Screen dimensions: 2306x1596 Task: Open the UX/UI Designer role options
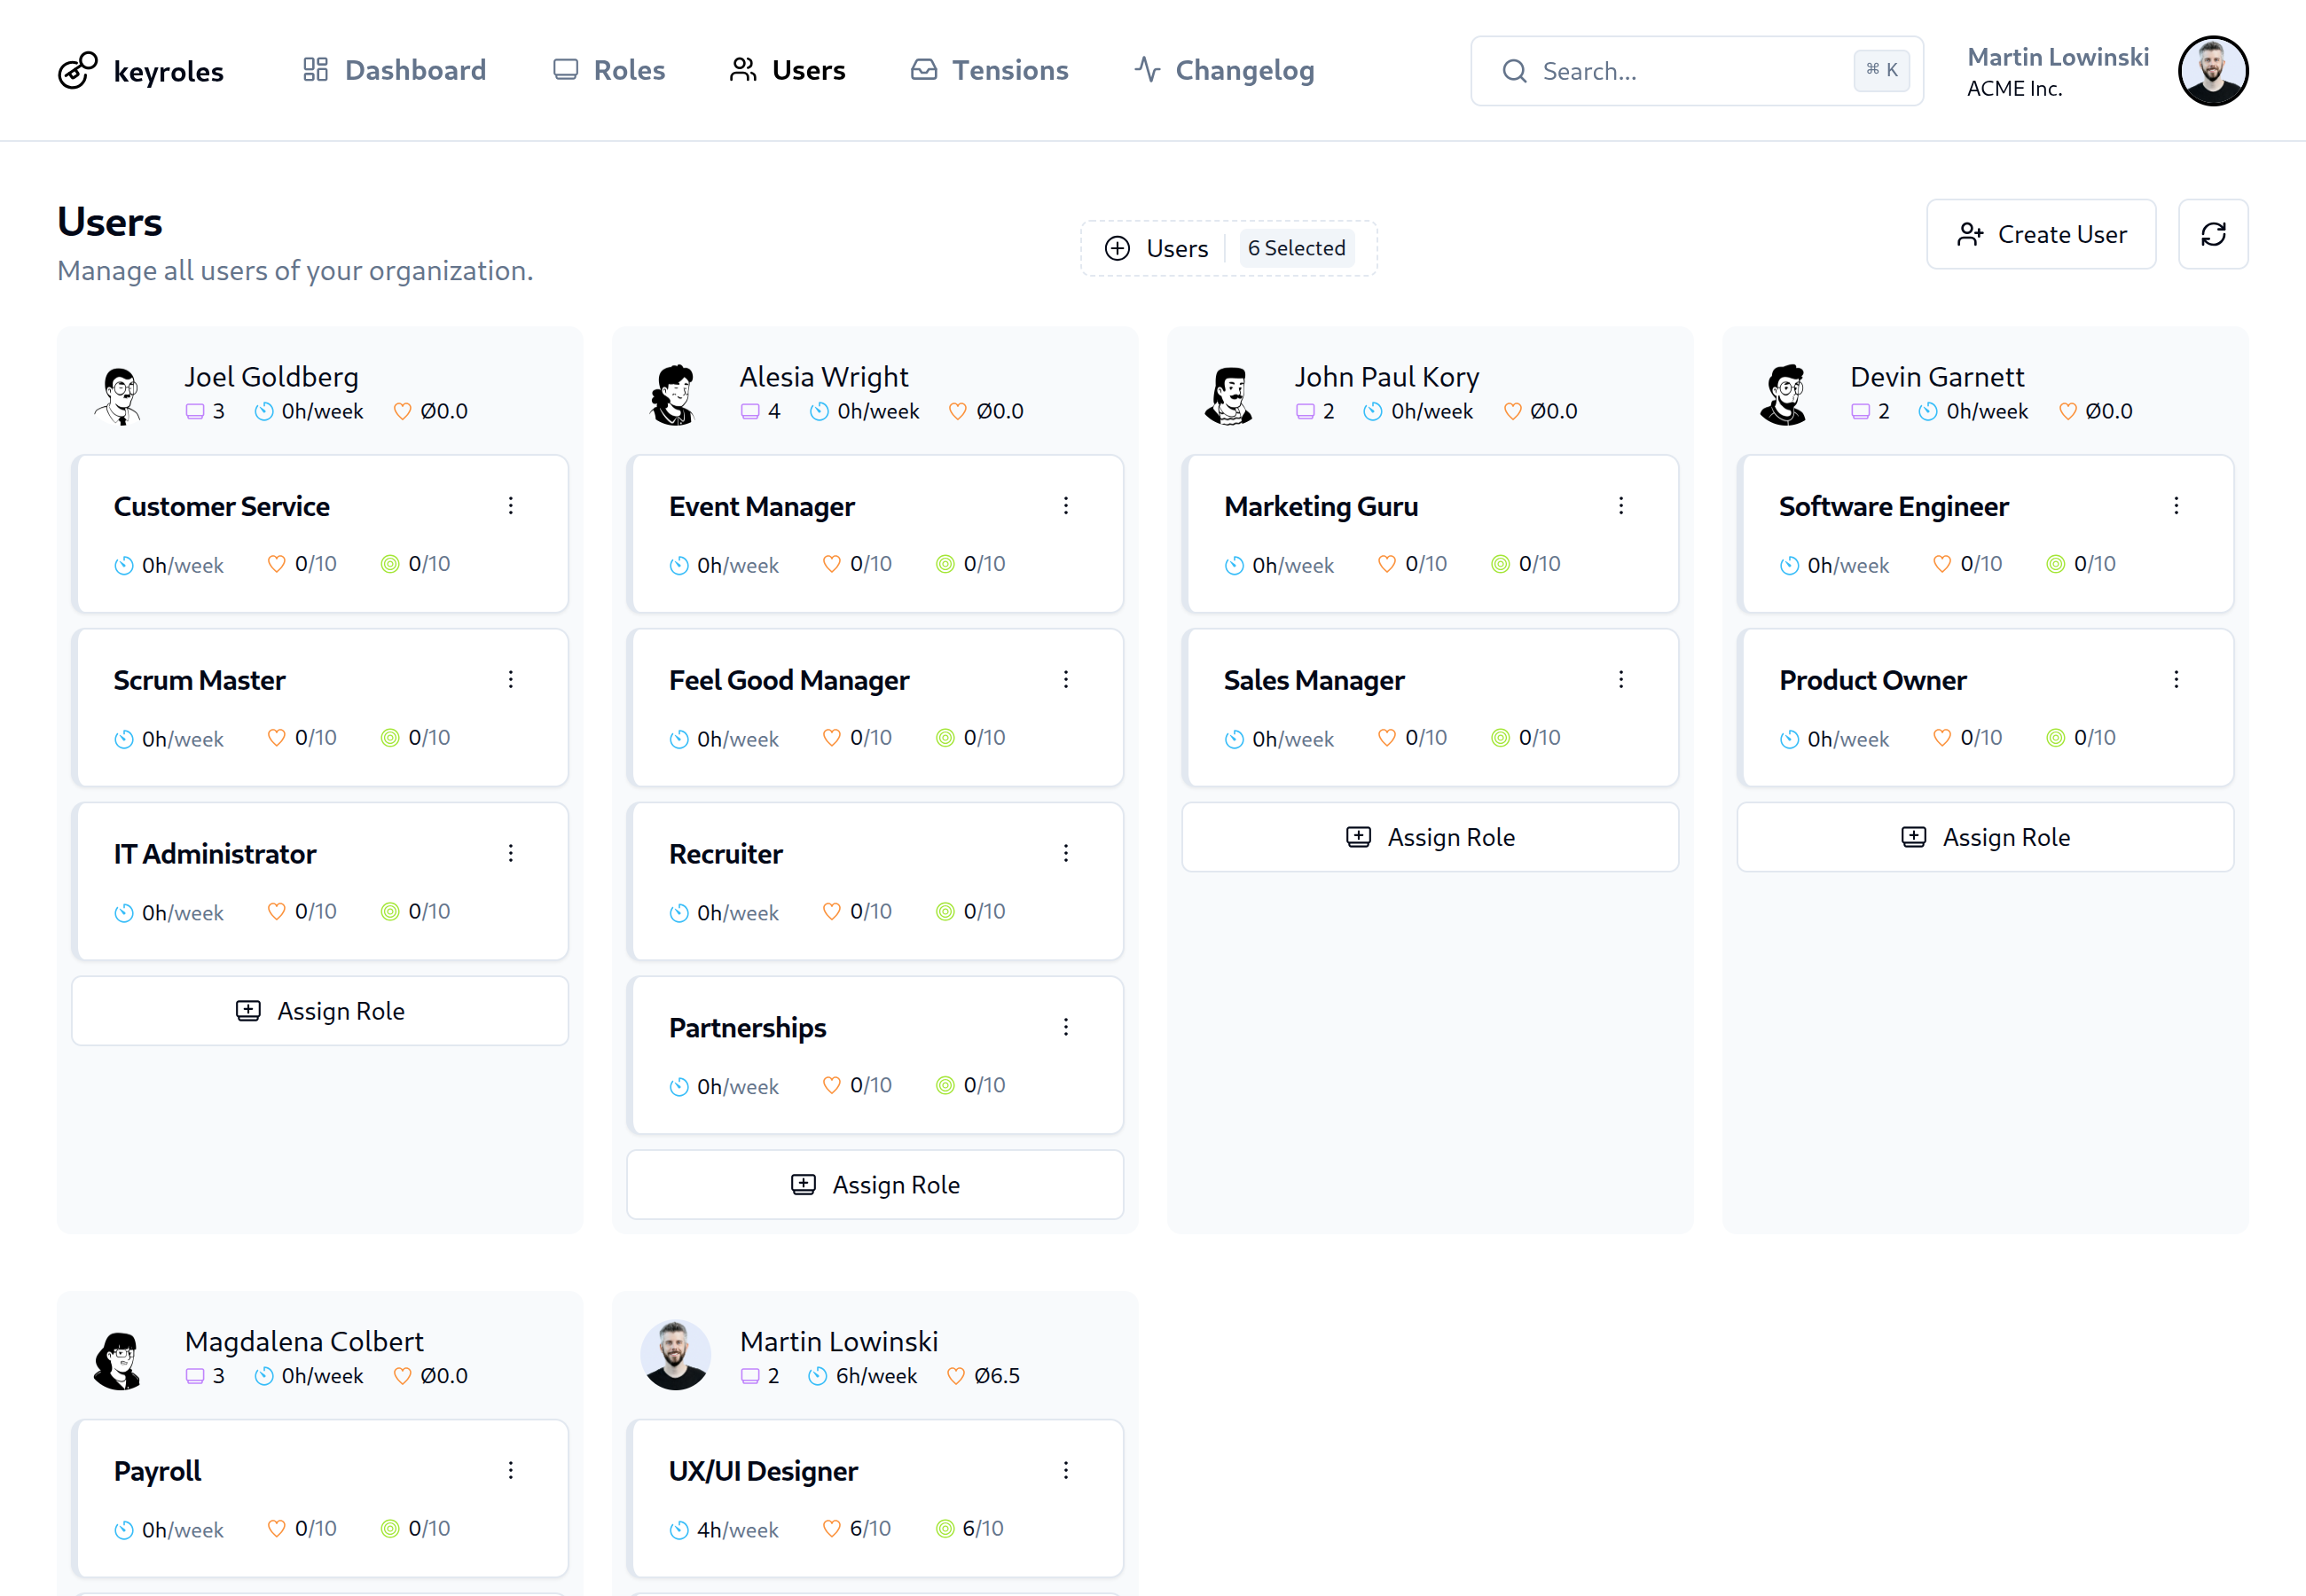coord(1066,1470)
